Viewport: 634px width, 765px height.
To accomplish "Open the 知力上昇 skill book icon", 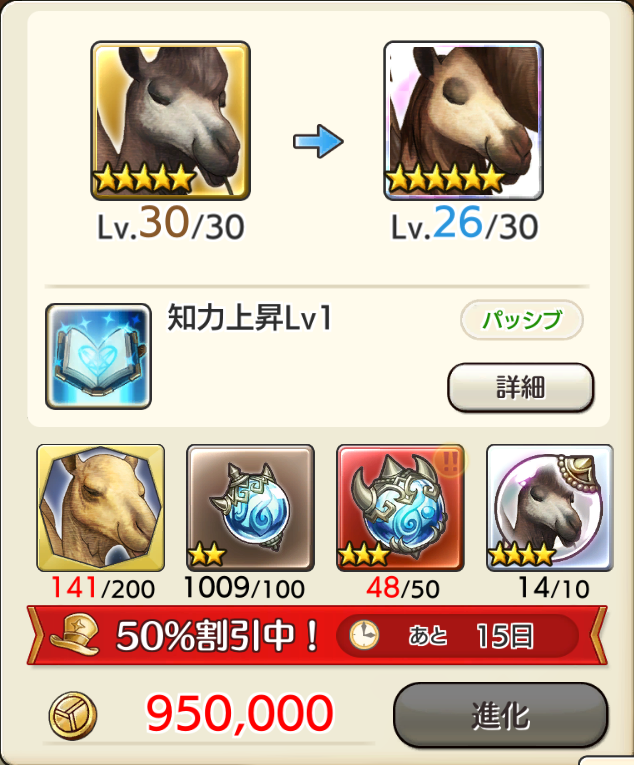I will 98,356.
